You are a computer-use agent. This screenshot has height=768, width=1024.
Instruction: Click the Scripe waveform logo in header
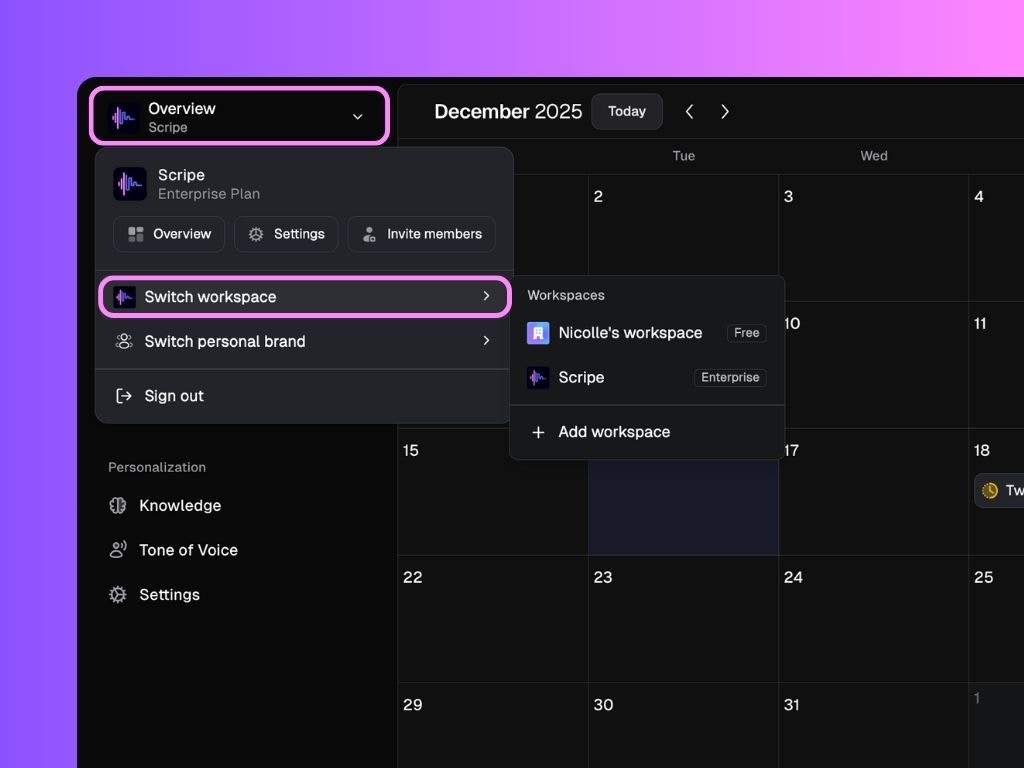click(123, 118)
